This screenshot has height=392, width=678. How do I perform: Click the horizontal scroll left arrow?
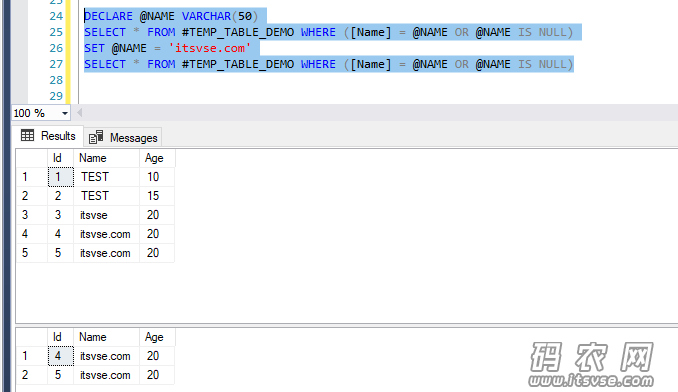[80, 113]
